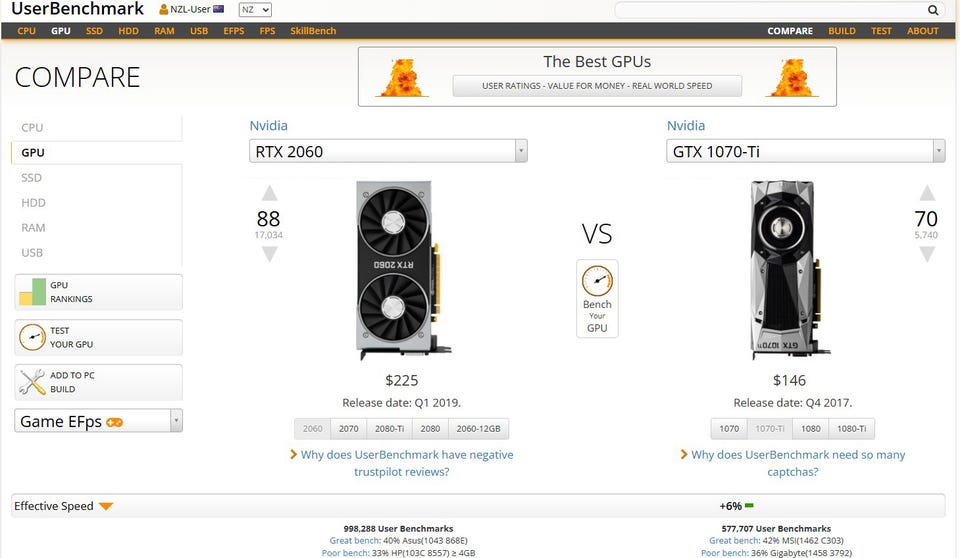This screenshot has height=558, width=960.
Task: Upvote the RTX 2060 arrow
Action: [x=269, y=193]
